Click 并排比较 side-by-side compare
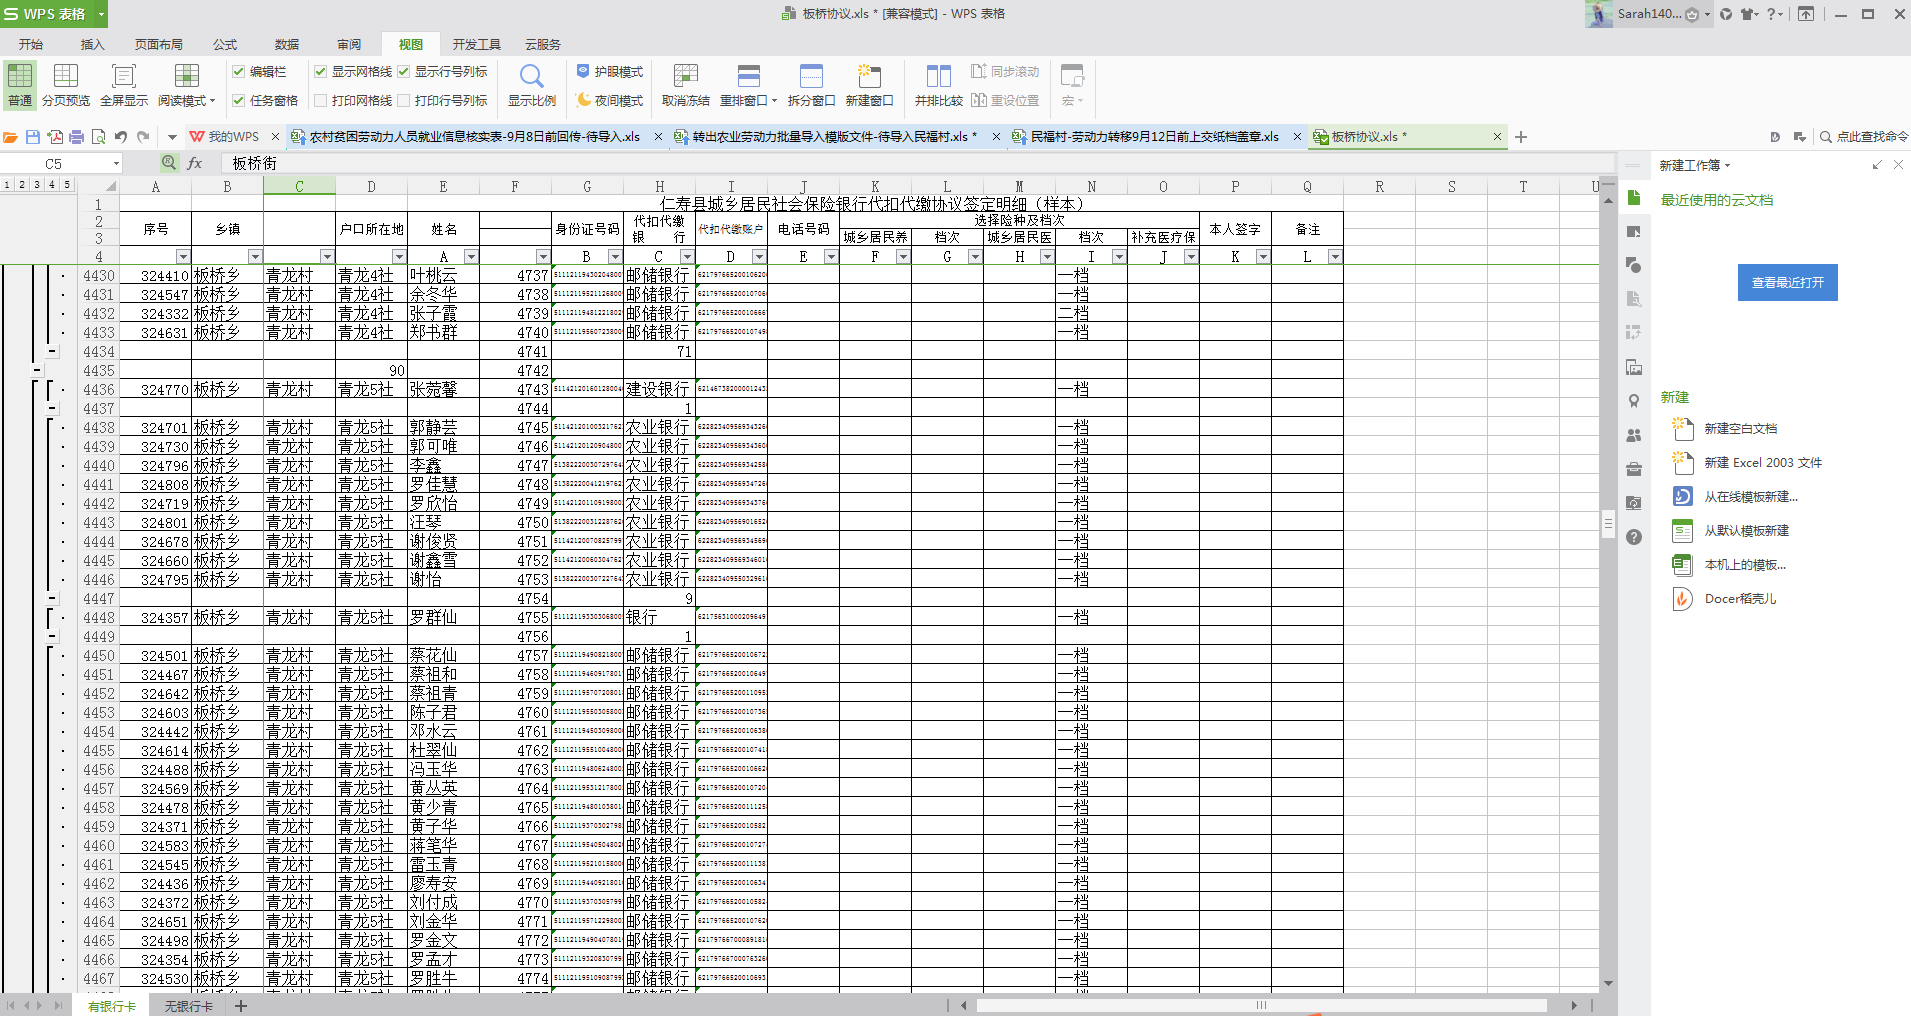The height and width of the screenshot is (1016, 1911). (x=939, y=84)
